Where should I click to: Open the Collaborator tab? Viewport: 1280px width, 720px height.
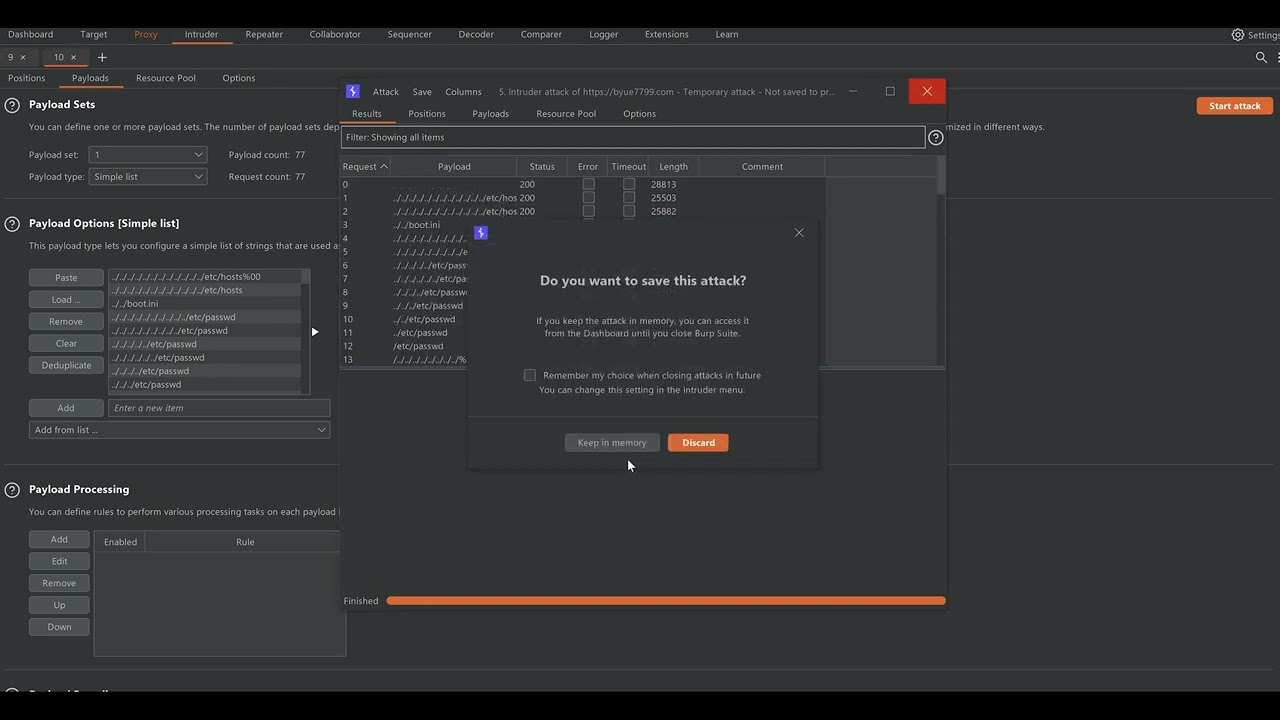tap(335, 35)
